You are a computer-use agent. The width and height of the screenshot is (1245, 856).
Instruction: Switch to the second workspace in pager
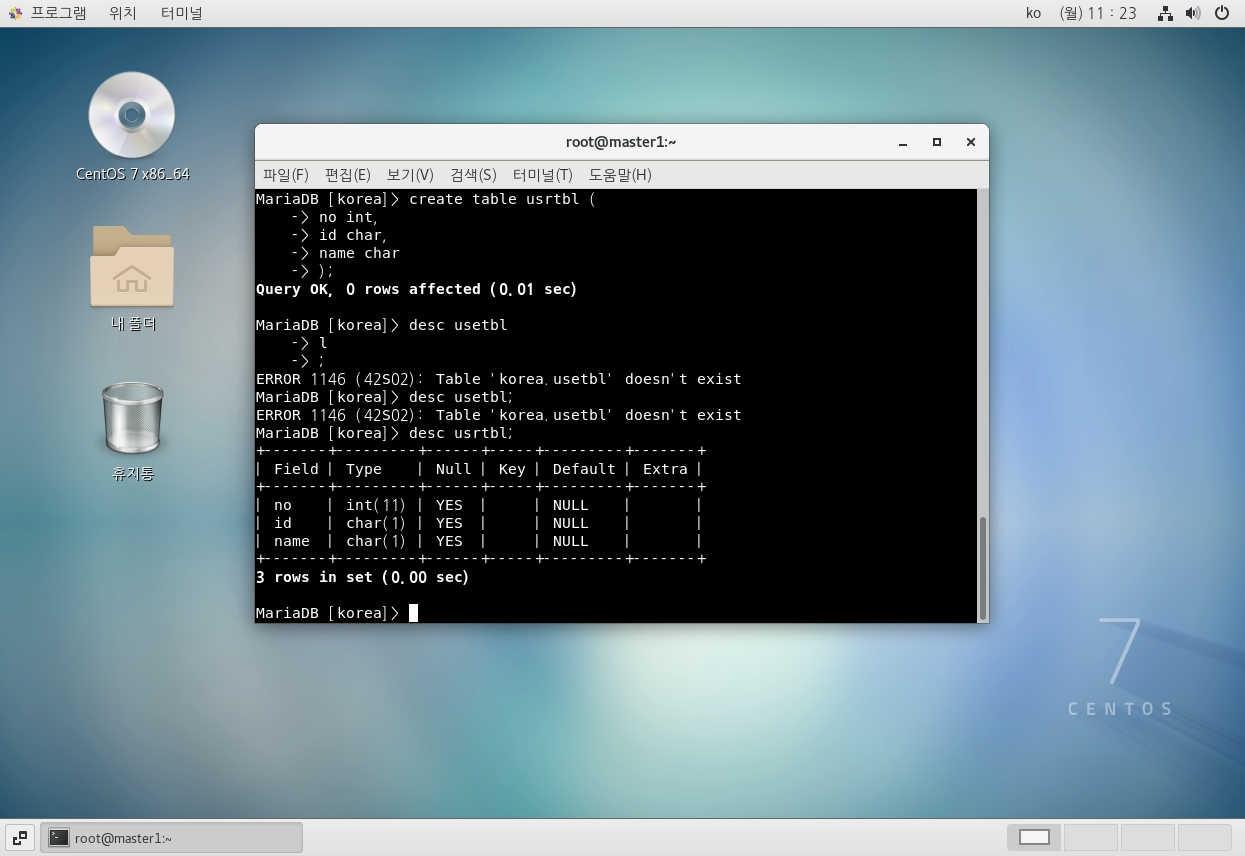click(1090, 837)
